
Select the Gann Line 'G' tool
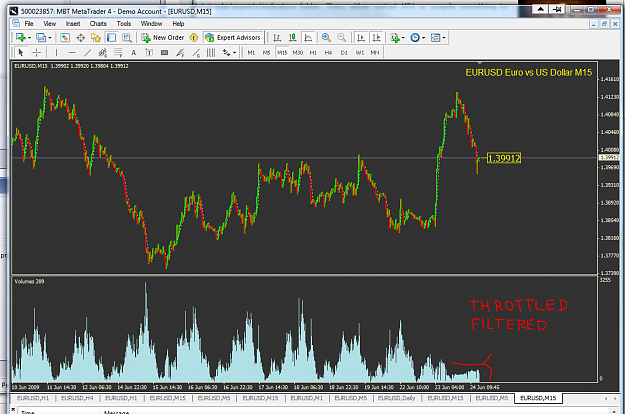(196, 52)
